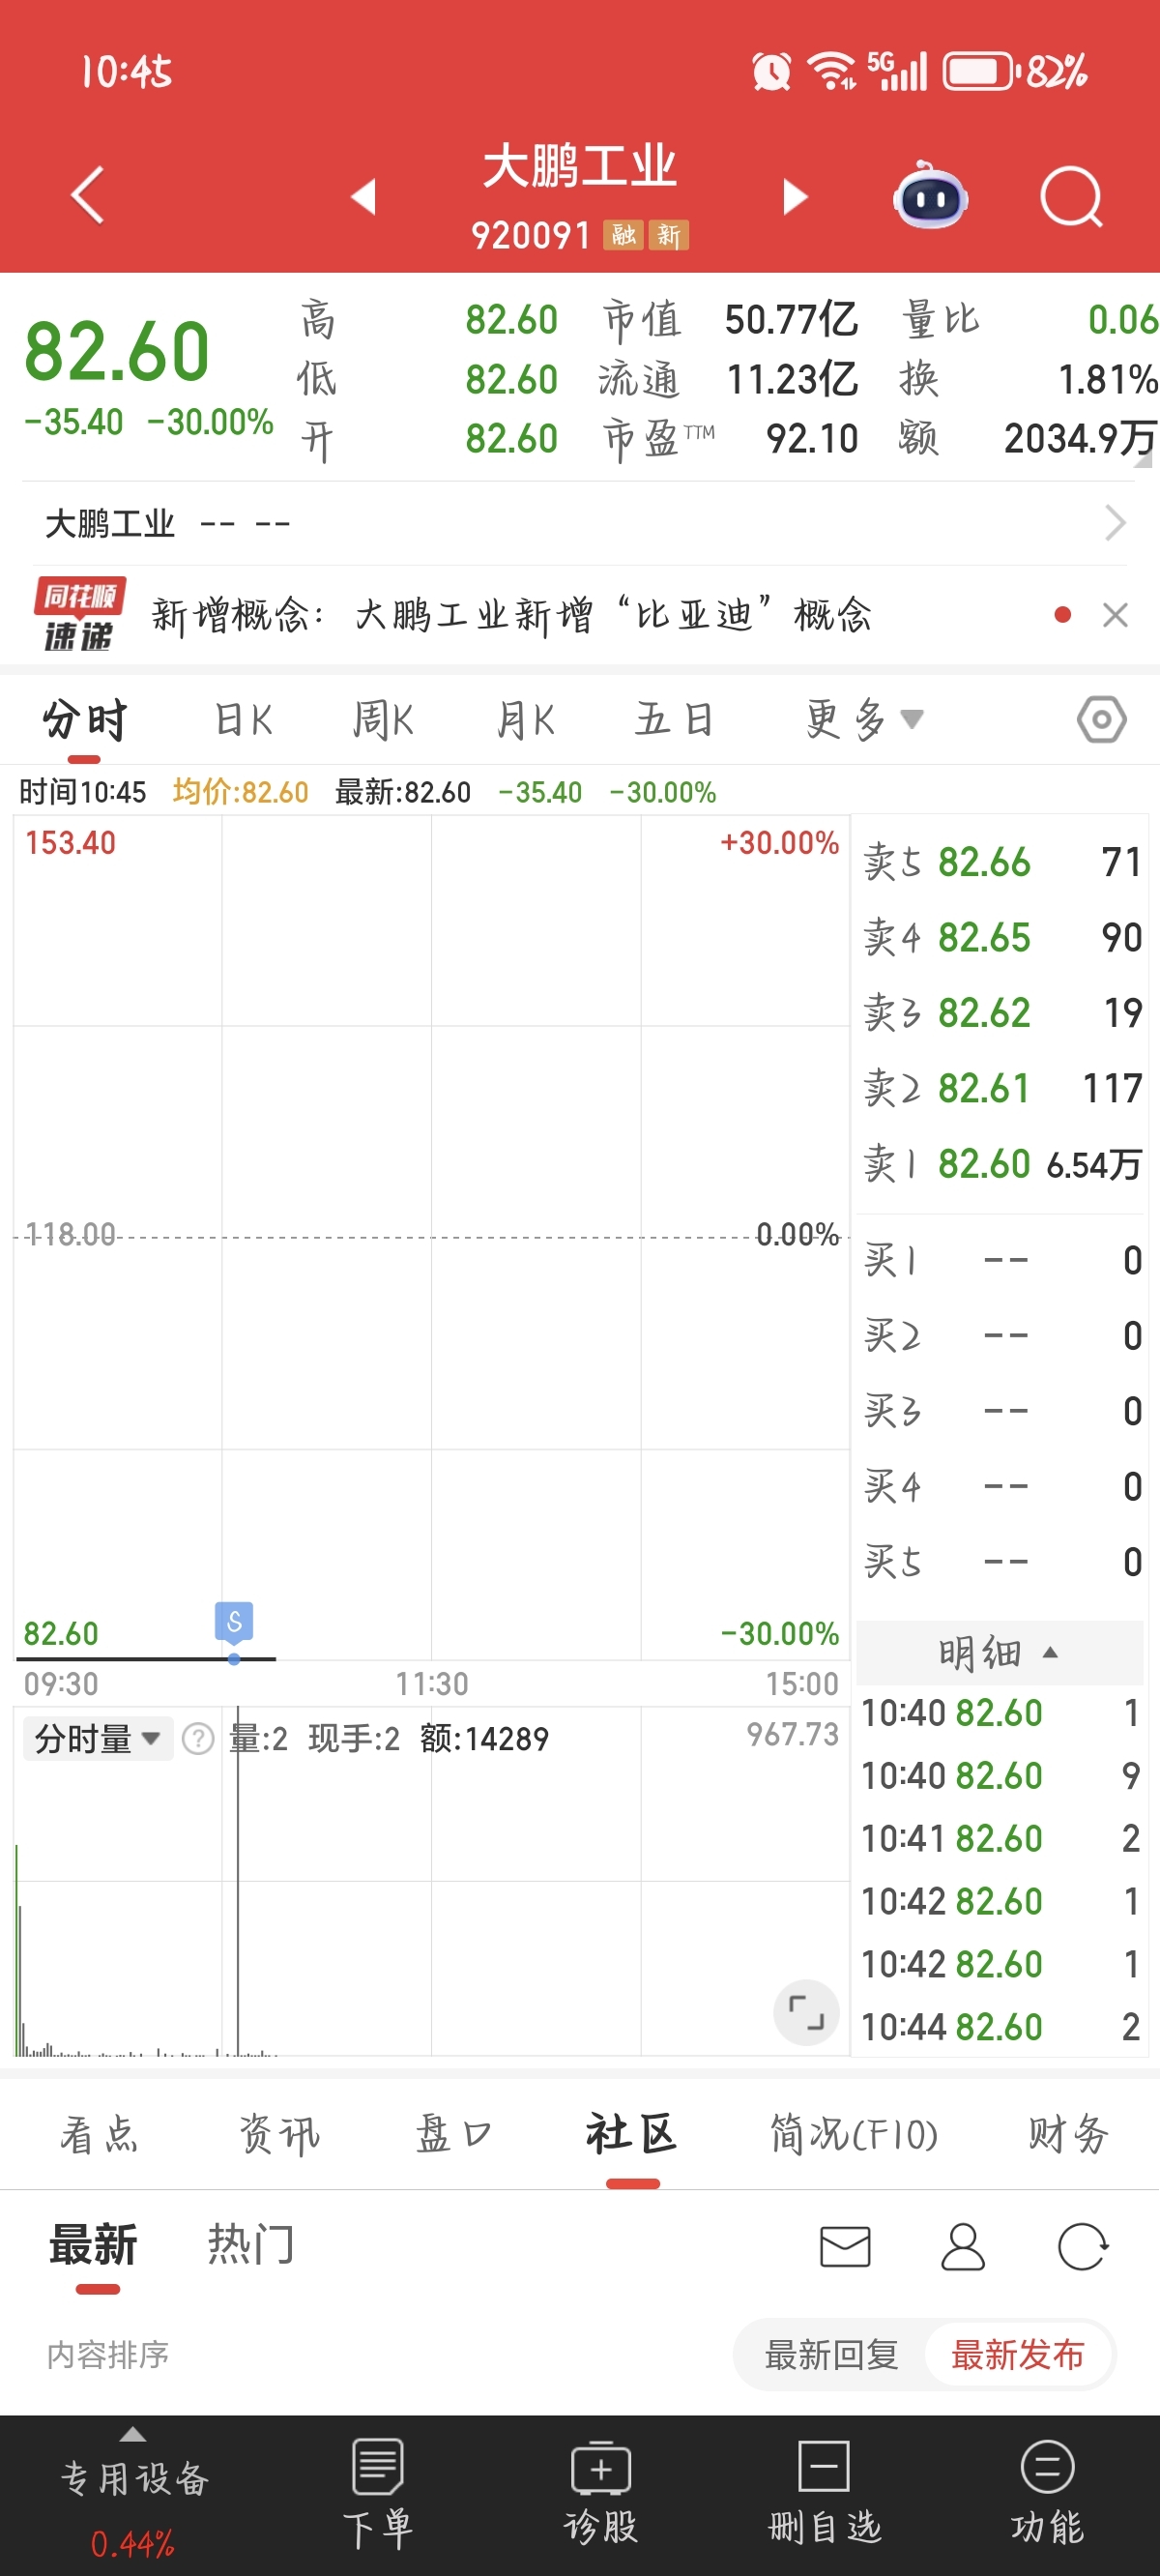1160x2576 pixels.
Task: Expand chart to fullscreen icon
Action: point(806,2012)
